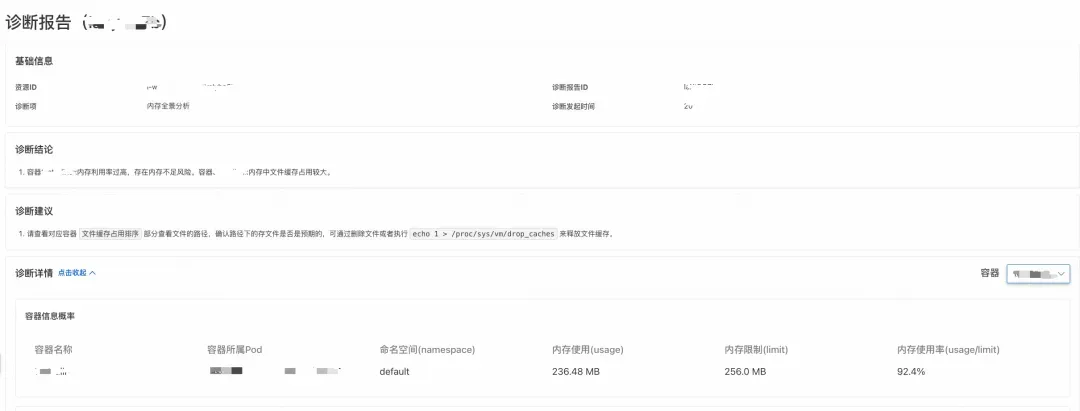The height and width of the screenshot is (411, 1080).
Task: Select the 诊断结论 section heading
Action: coord(34,149)
